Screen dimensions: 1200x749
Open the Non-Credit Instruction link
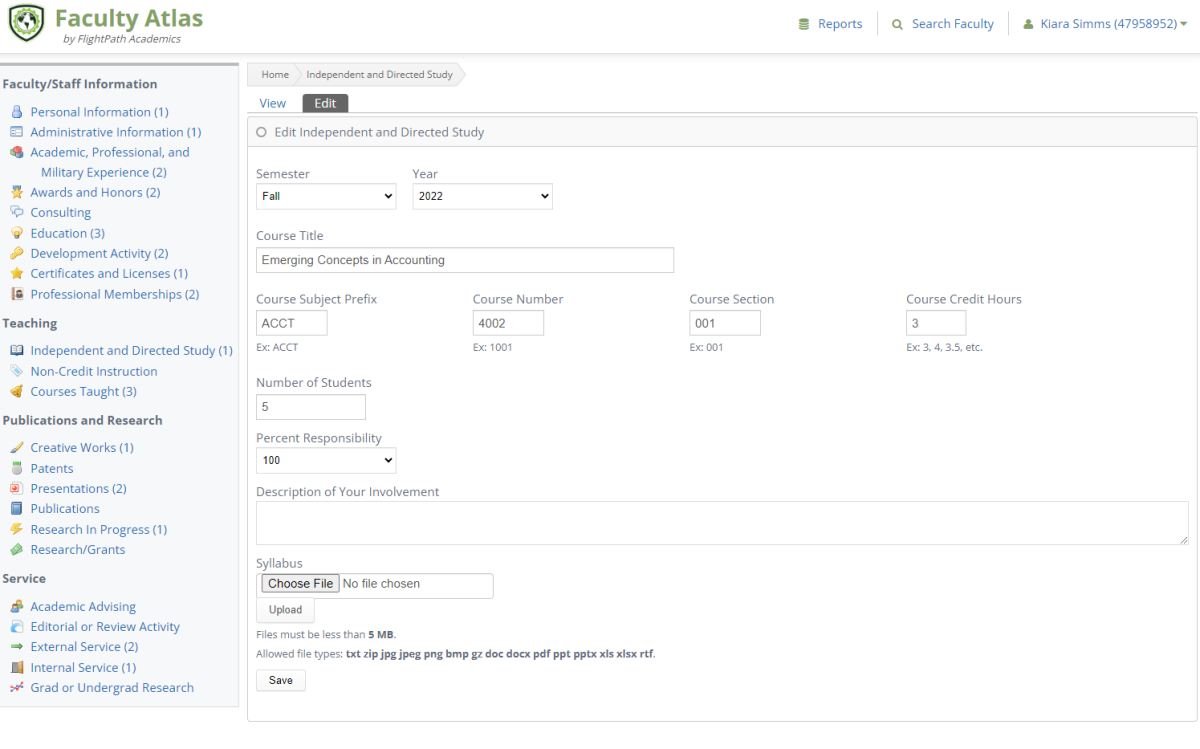(x=94, y=371)
